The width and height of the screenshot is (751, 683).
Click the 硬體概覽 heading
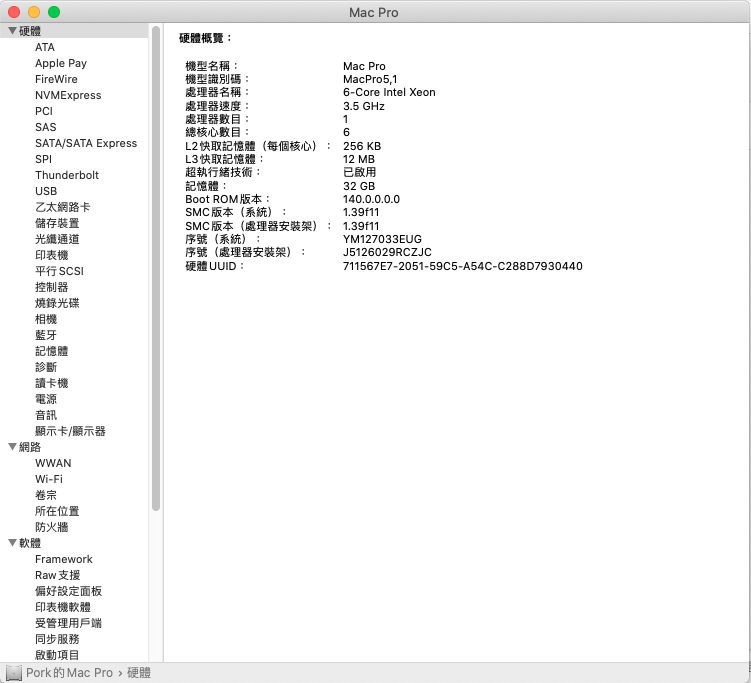205,38
